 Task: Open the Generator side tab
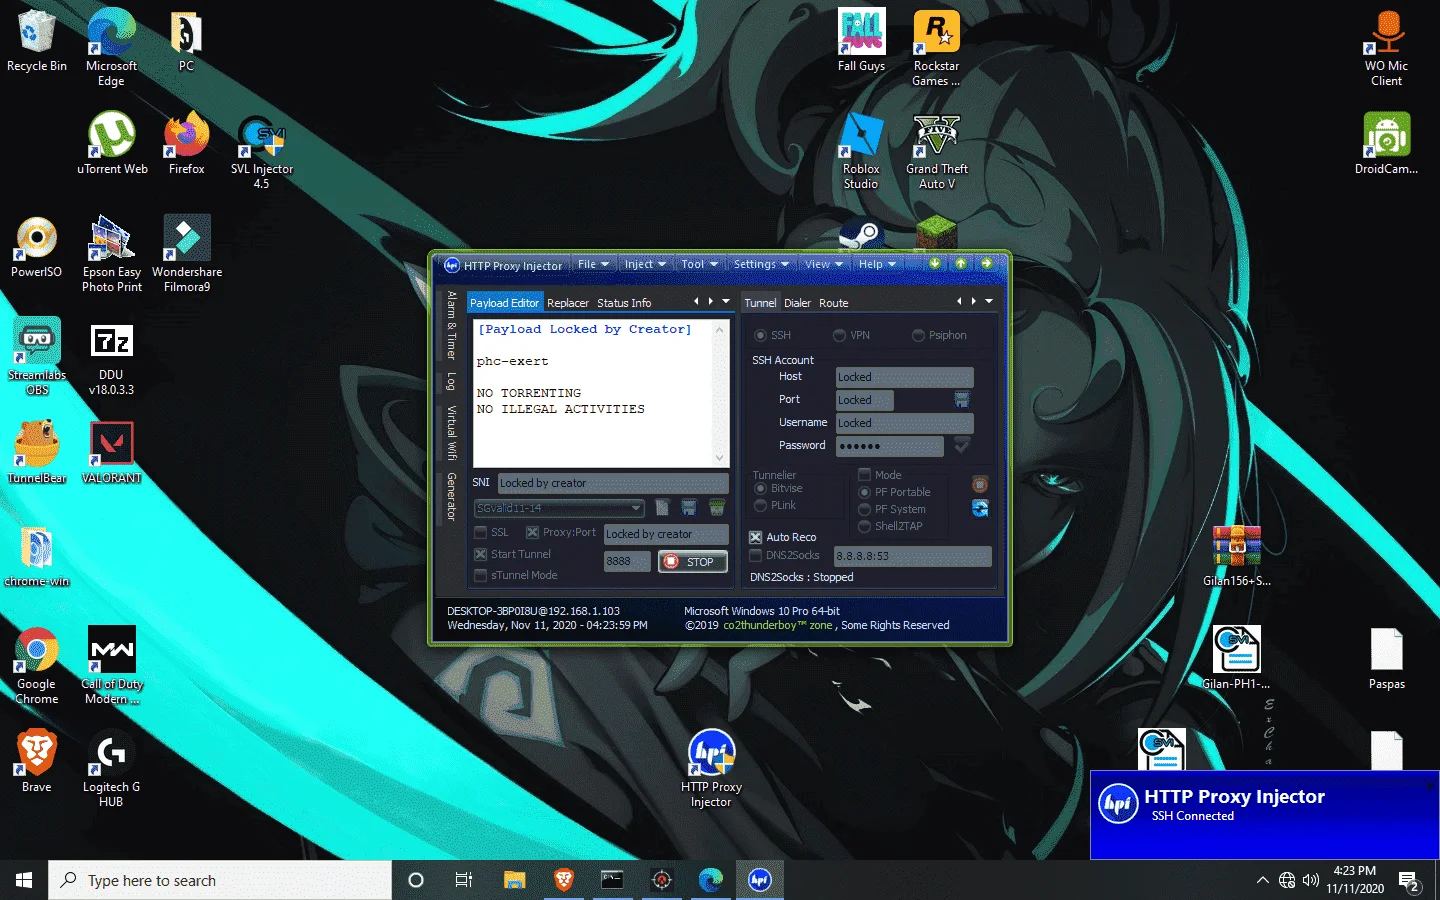point(451,497)
